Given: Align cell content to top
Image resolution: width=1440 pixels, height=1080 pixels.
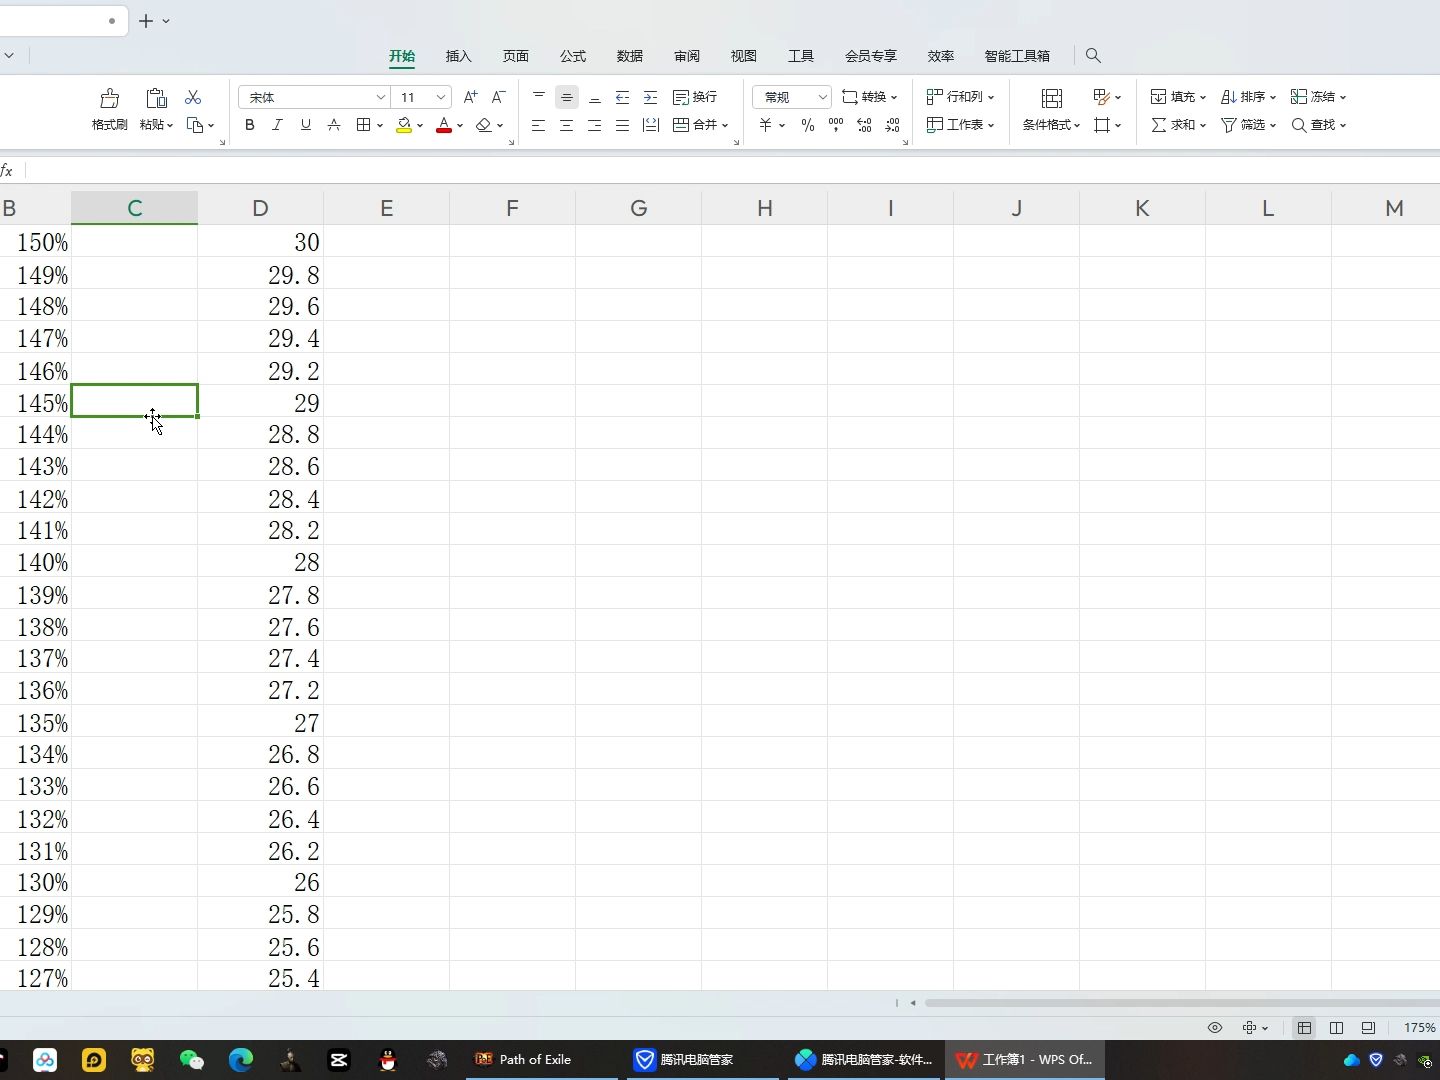Looking at the screenshot, I should [538, 97].
